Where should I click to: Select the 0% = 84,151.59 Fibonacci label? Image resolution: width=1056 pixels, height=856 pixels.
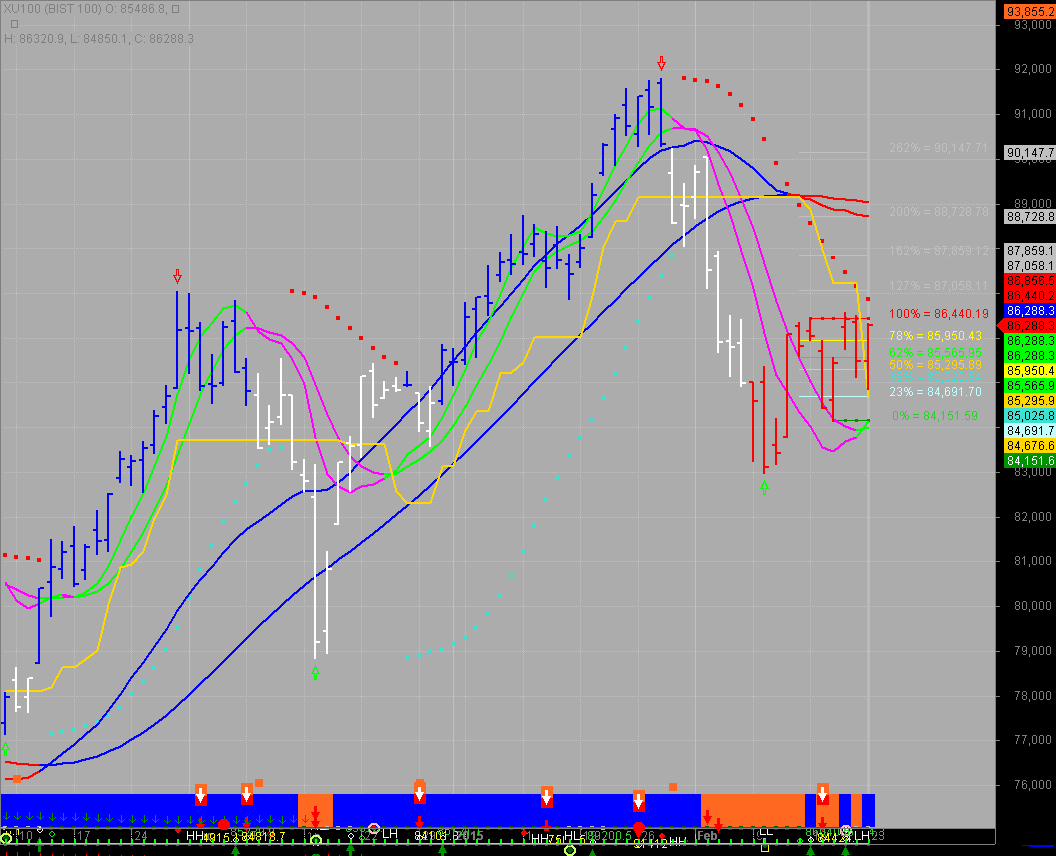pos(933,415)
